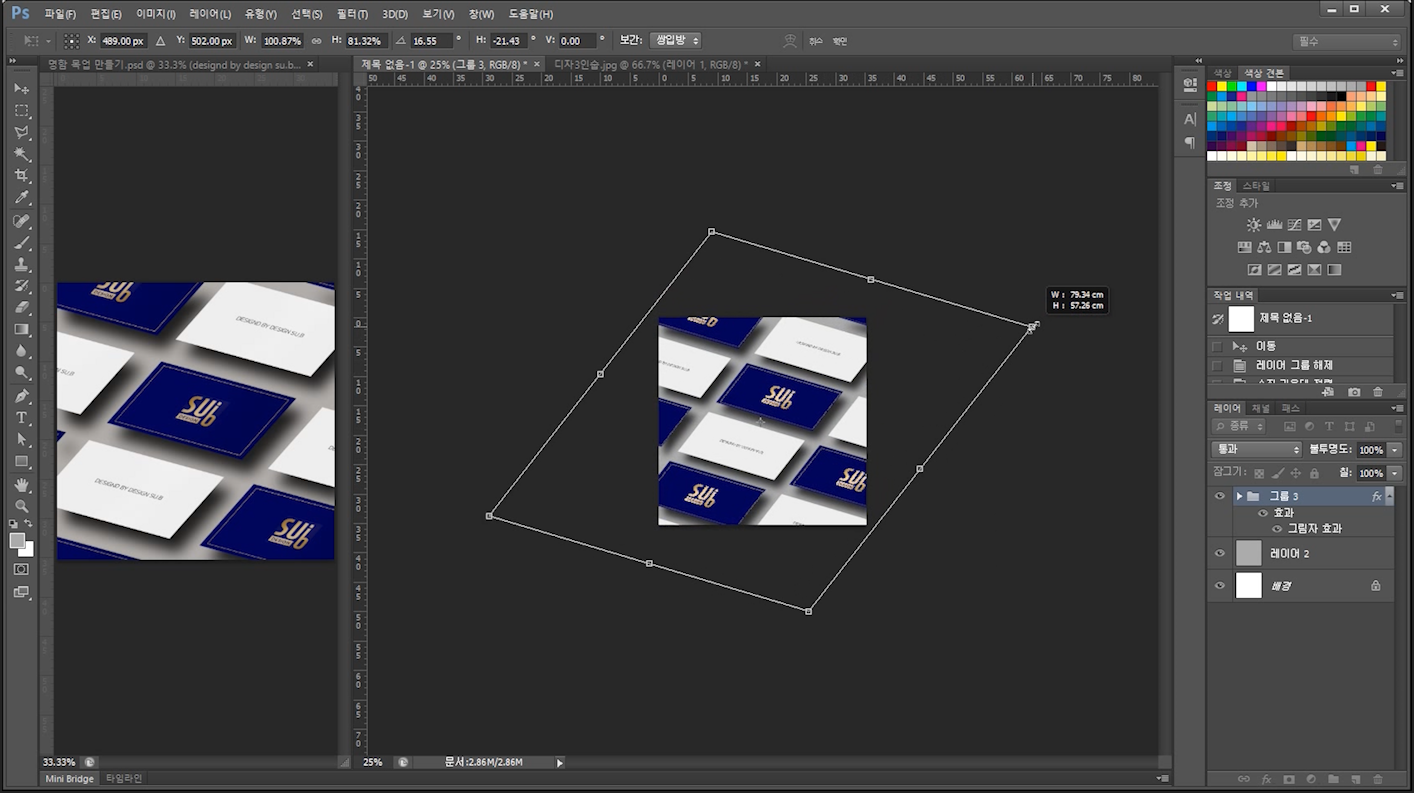This screenshot has width=1414, height=793.
Task: Add layer style fx at Layers bottom
Action: [1266, 779]
